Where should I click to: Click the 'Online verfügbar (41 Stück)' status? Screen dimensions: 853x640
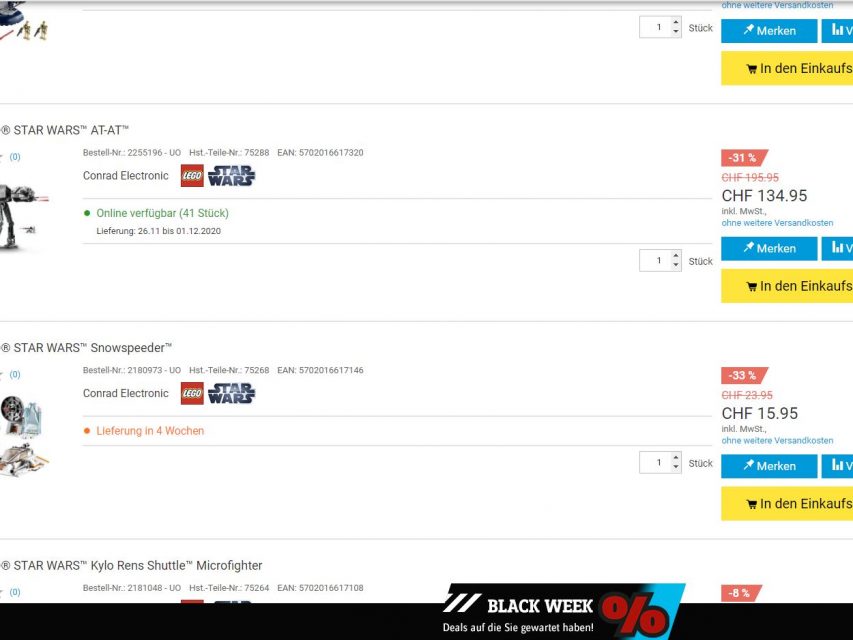tap(162, 213)
